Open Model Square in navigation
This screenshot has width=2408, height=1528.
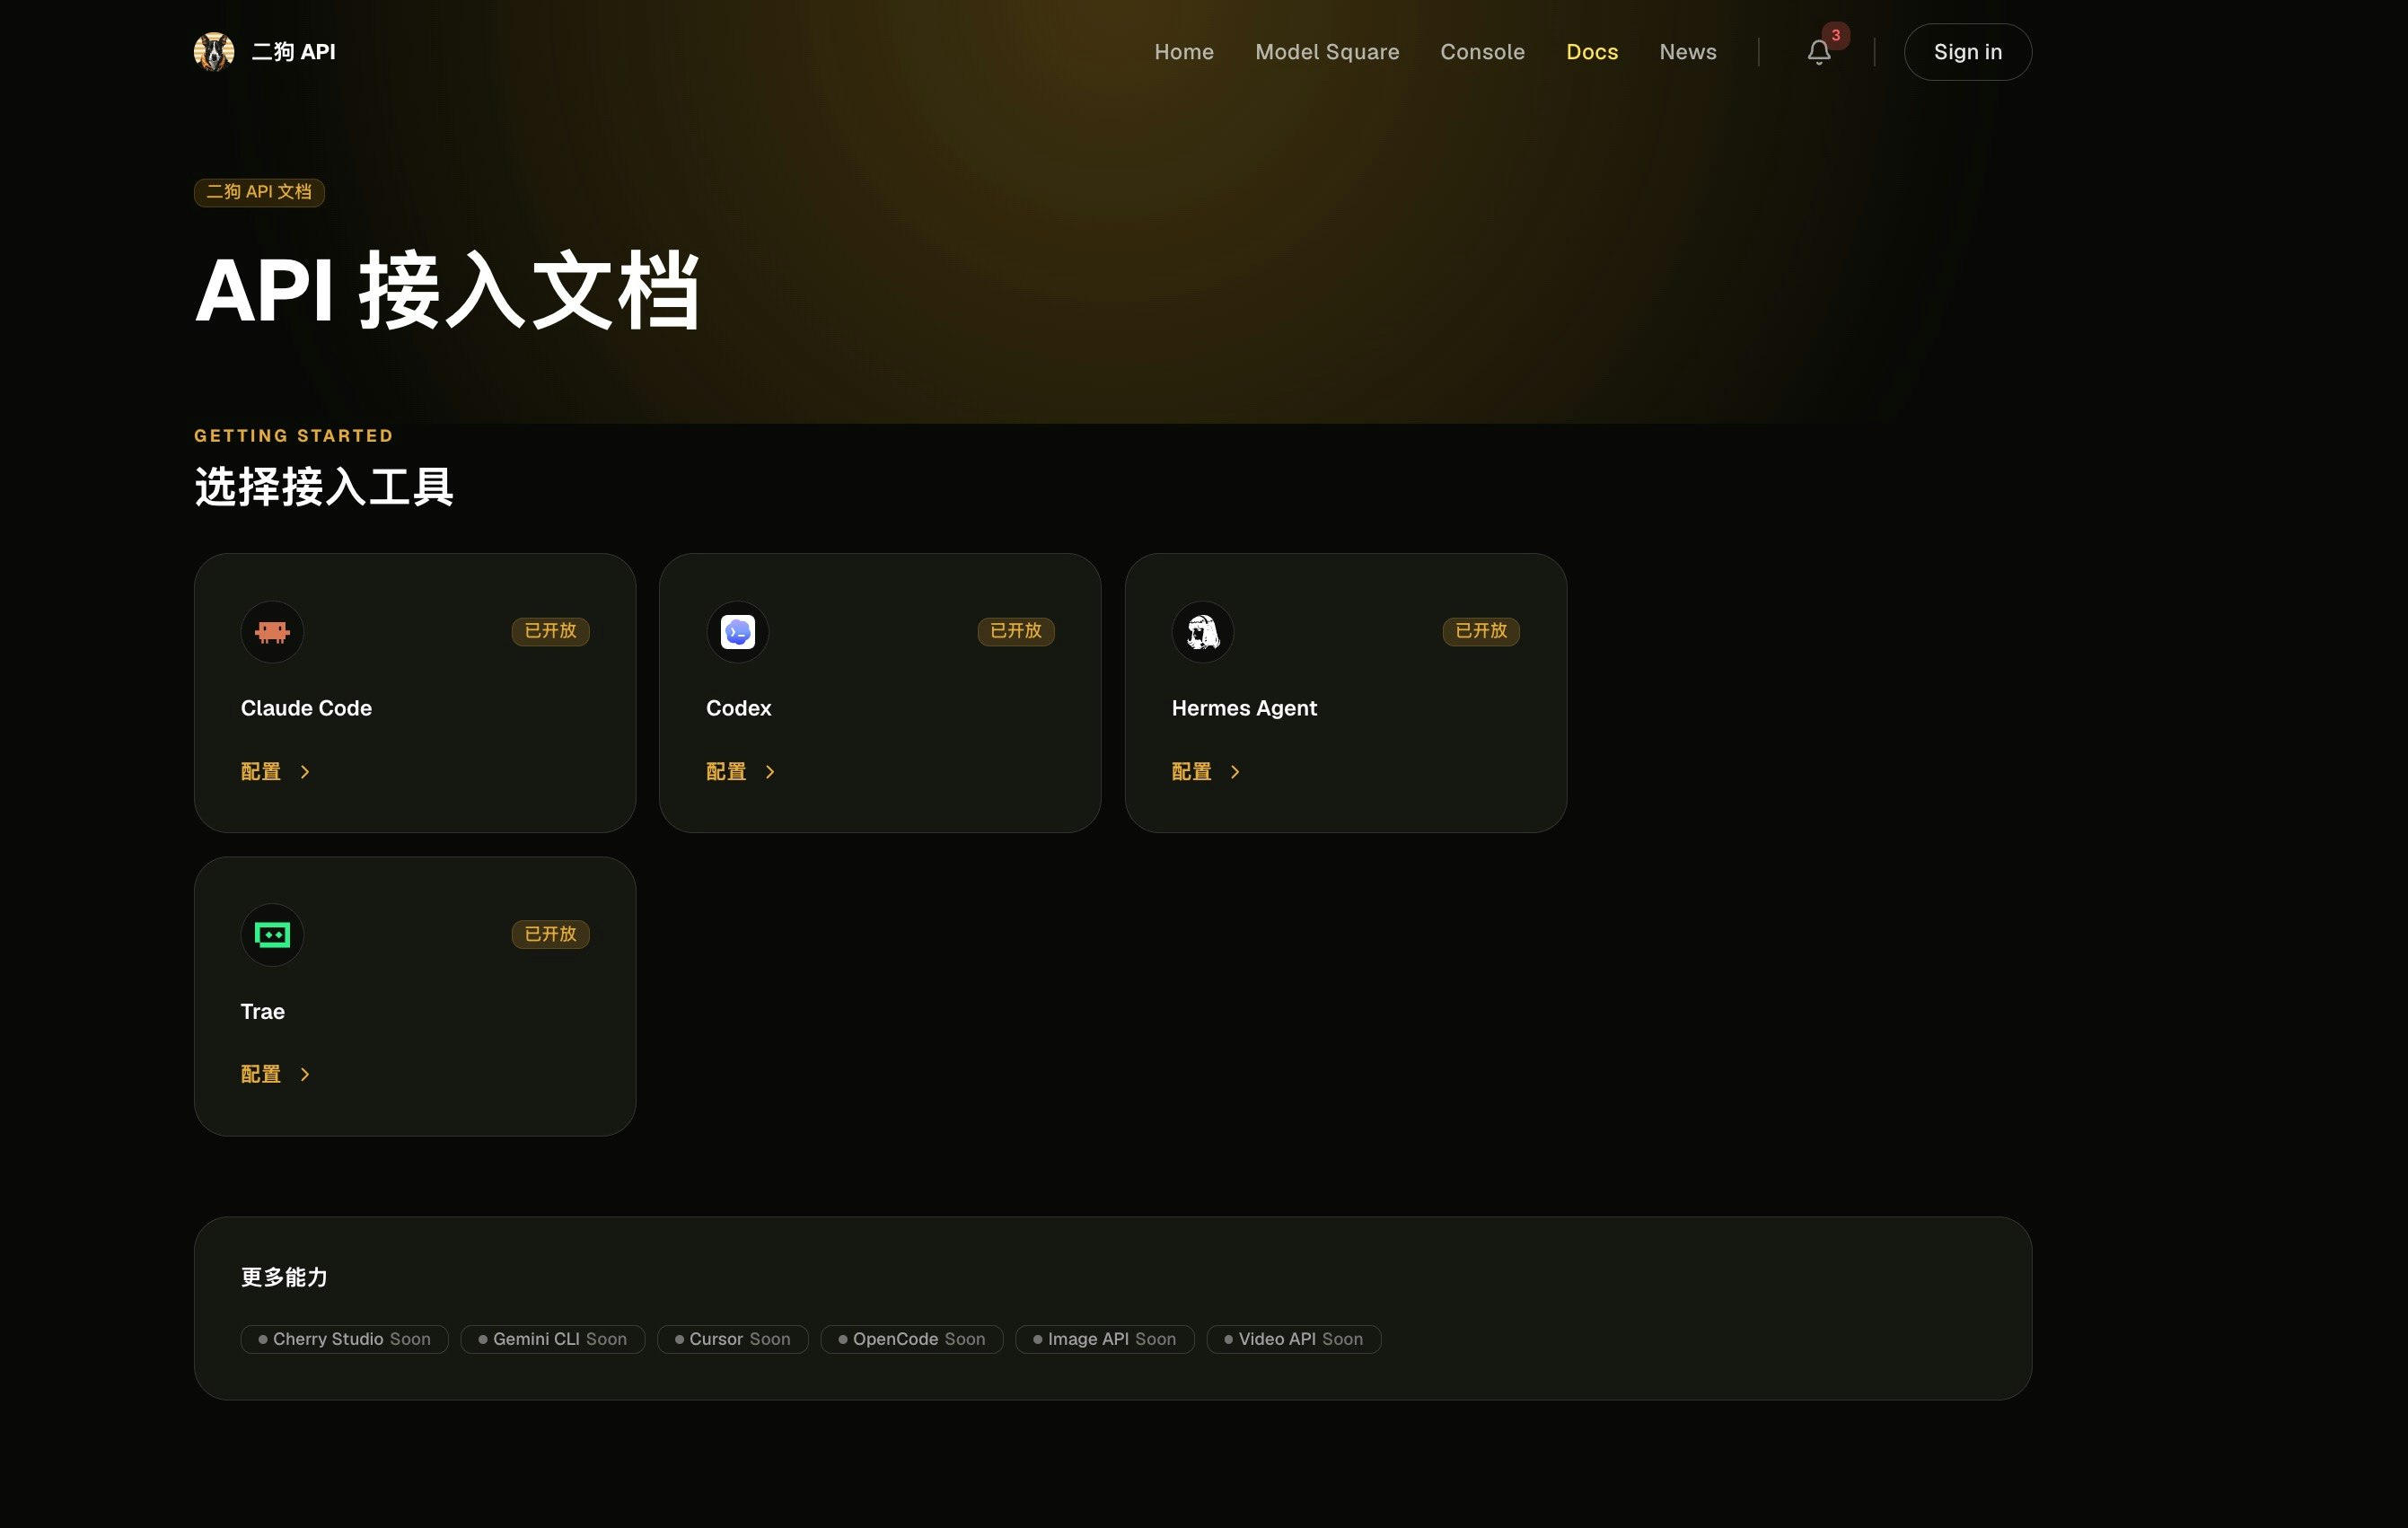pos(1327,52)
